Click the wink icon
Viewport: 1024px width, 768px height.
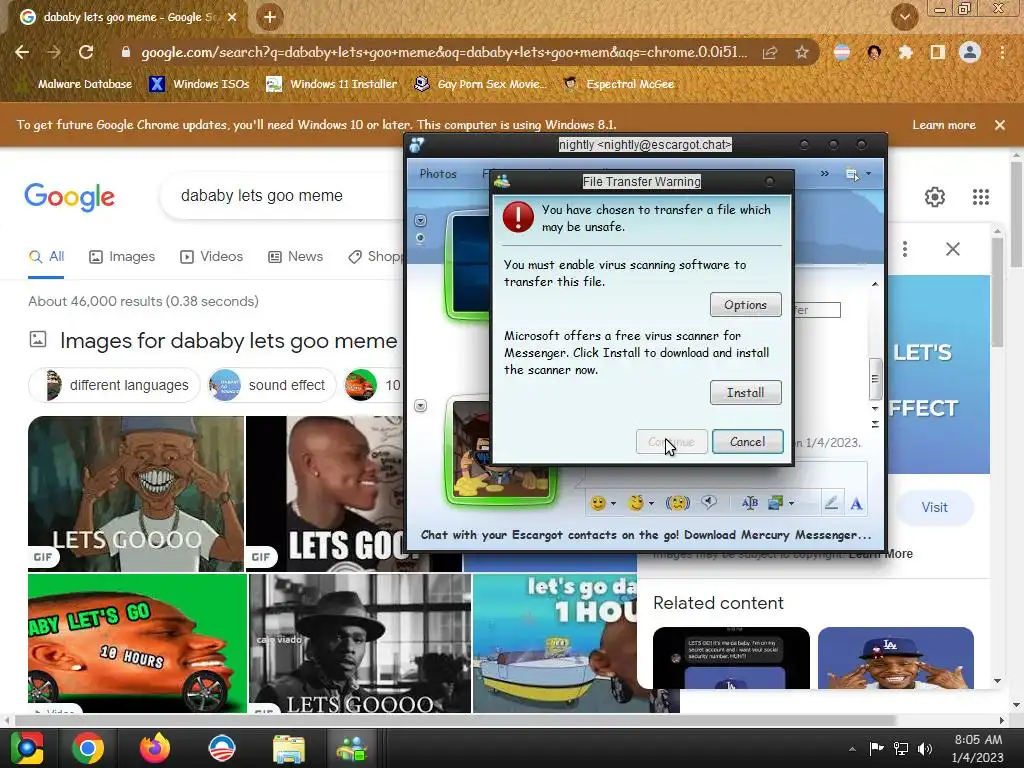(x=636, y=503)
